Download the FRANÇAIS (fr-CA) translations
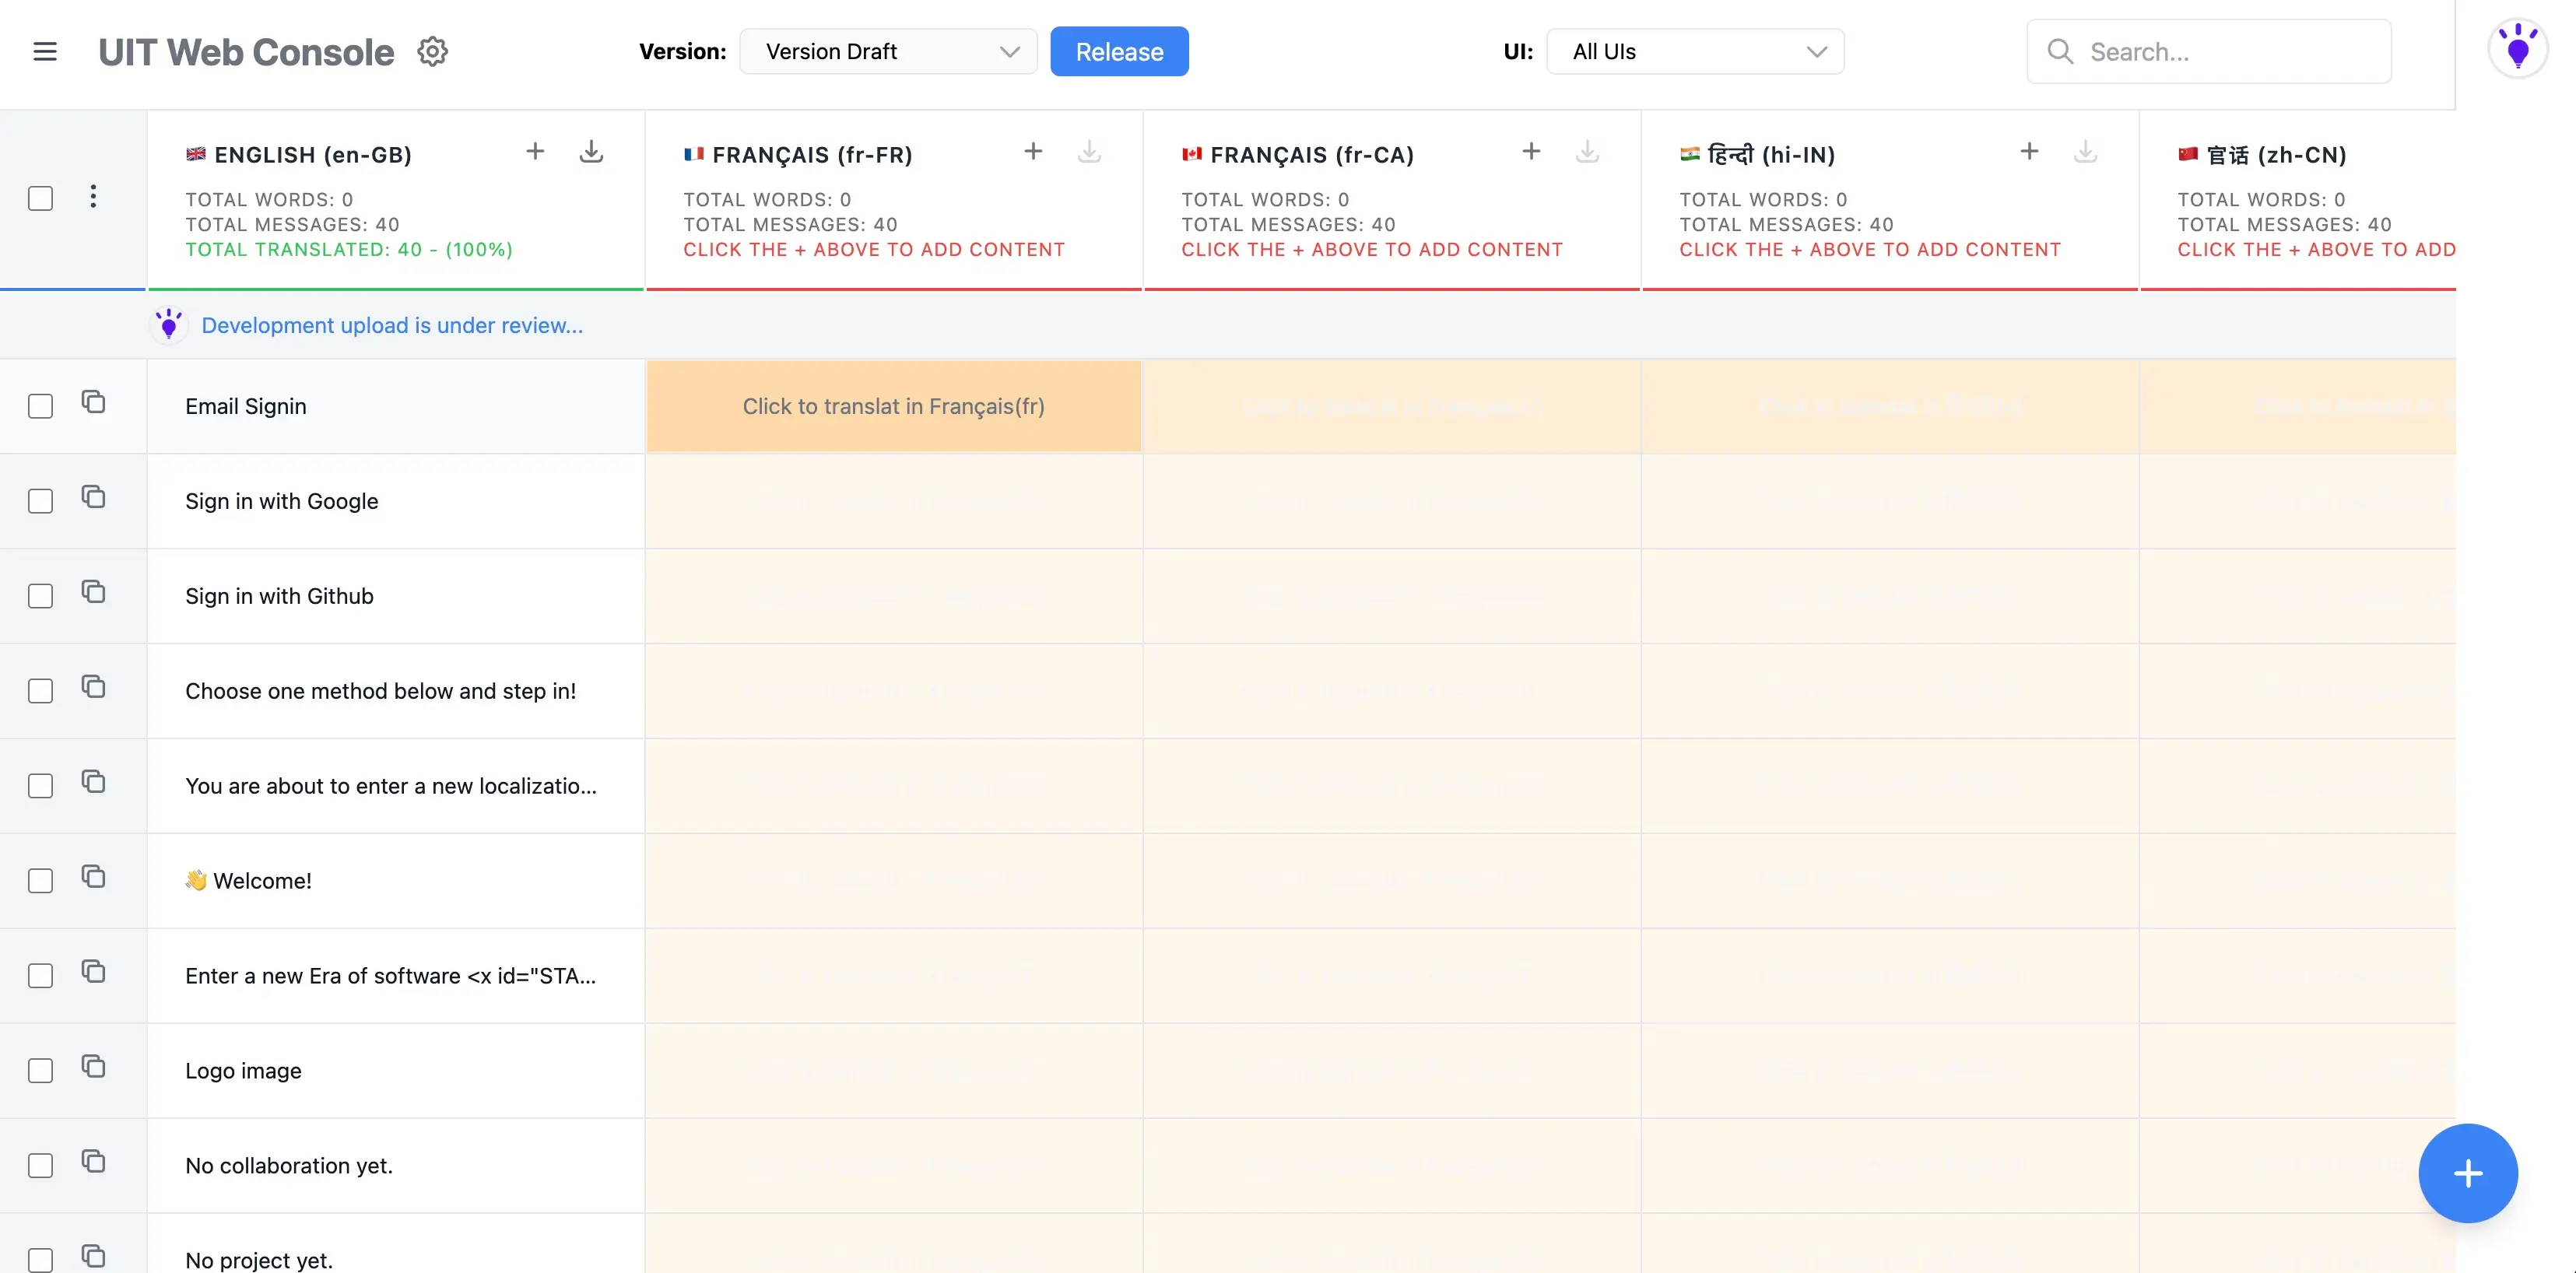This screenshot has height=1273, width=2576. [x=1588, y=152]
